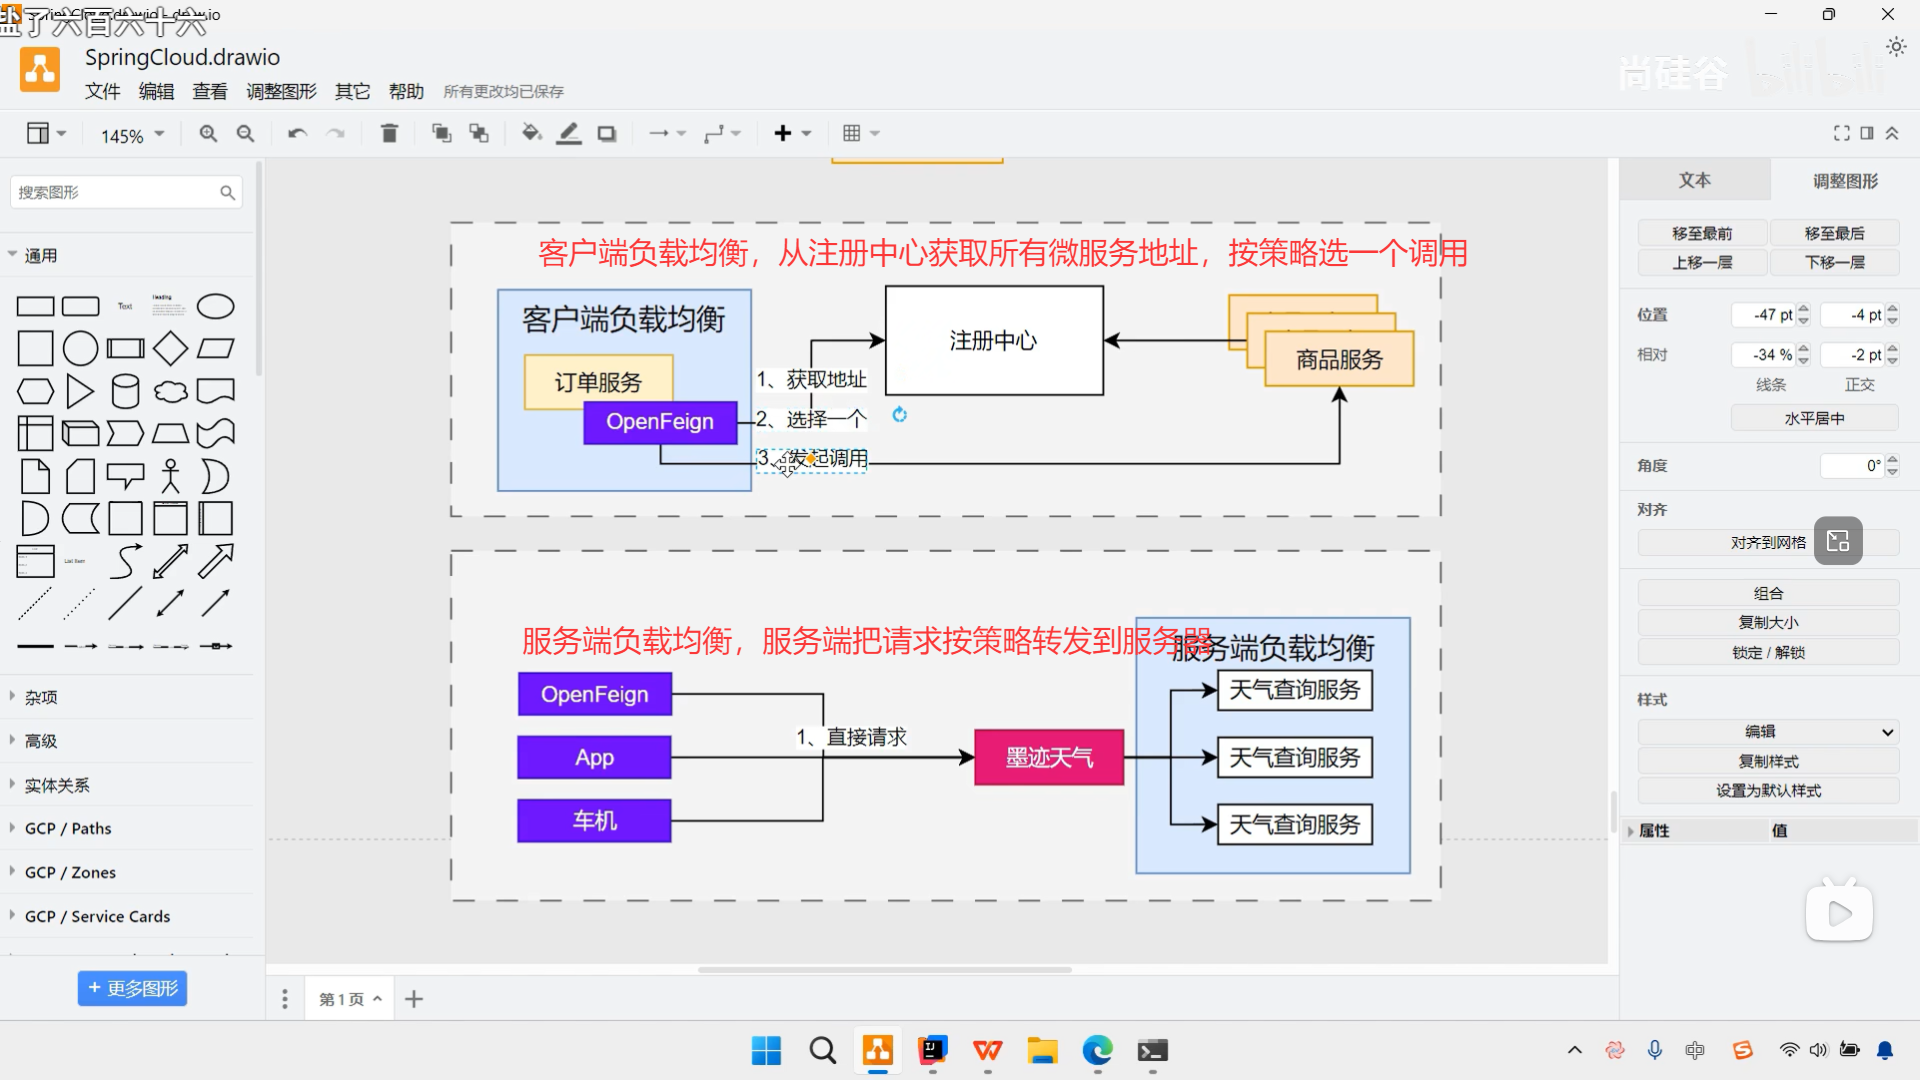1920x1080 pixels.
Task: Open the 查看 menu
Action: click(x=210, y=91)
